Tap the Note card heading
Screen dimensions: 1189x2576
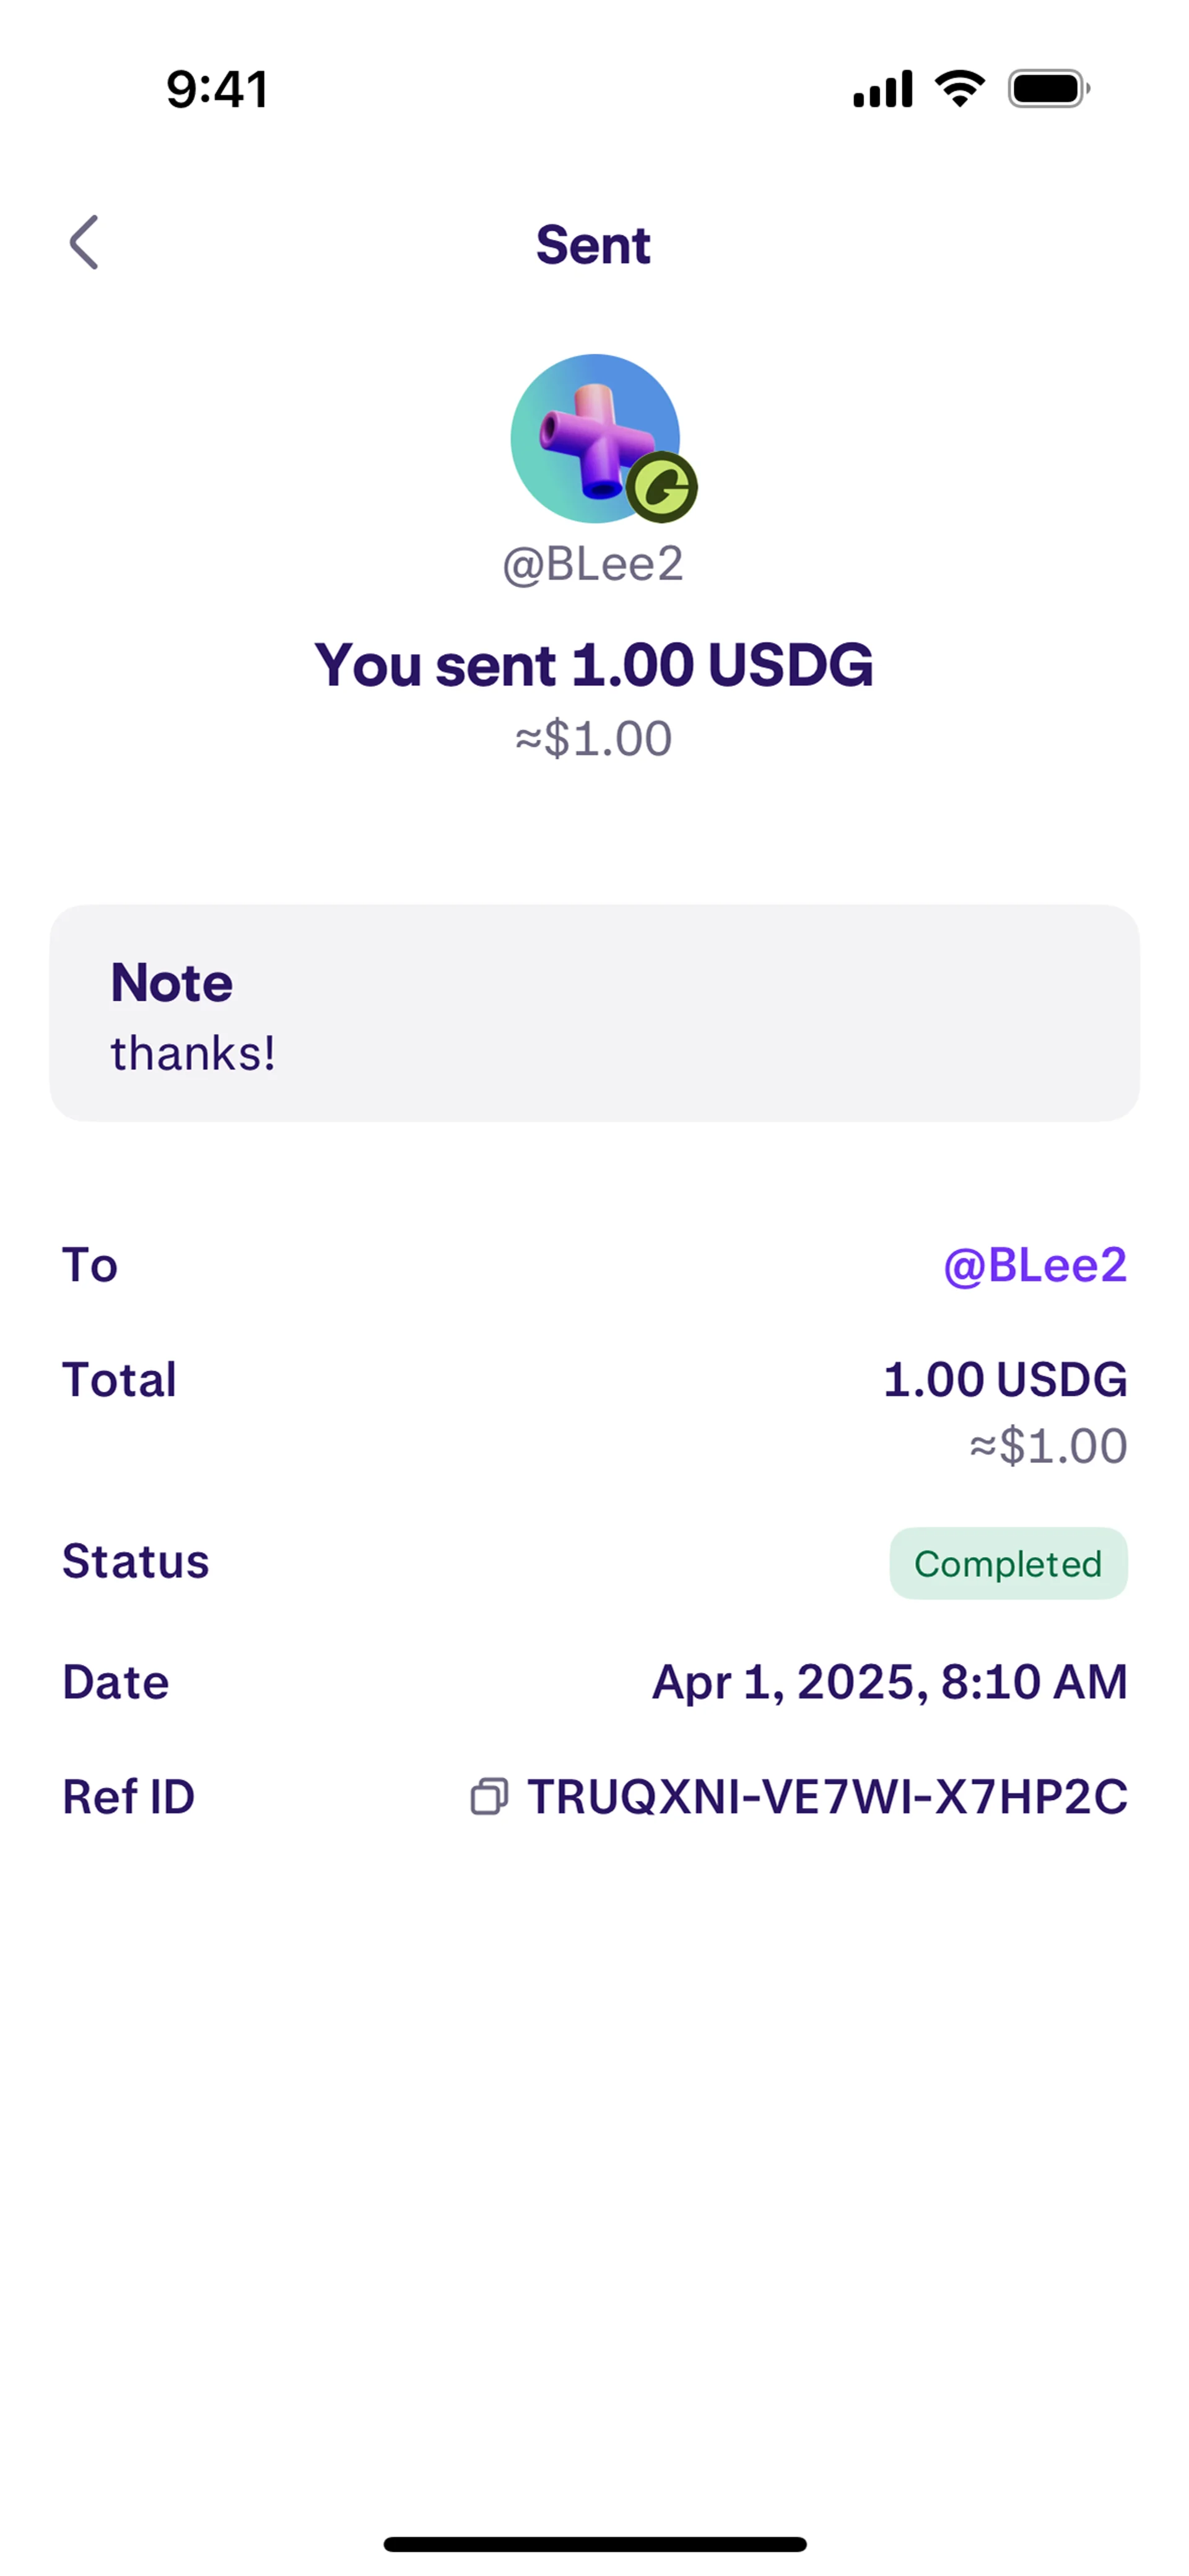171,983
